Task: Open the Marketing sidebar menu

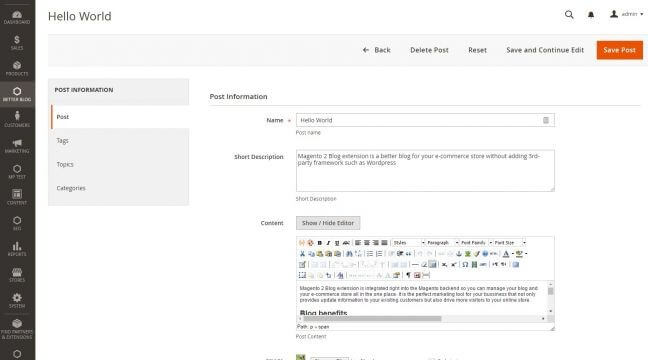Action: (x=17, y=146)
